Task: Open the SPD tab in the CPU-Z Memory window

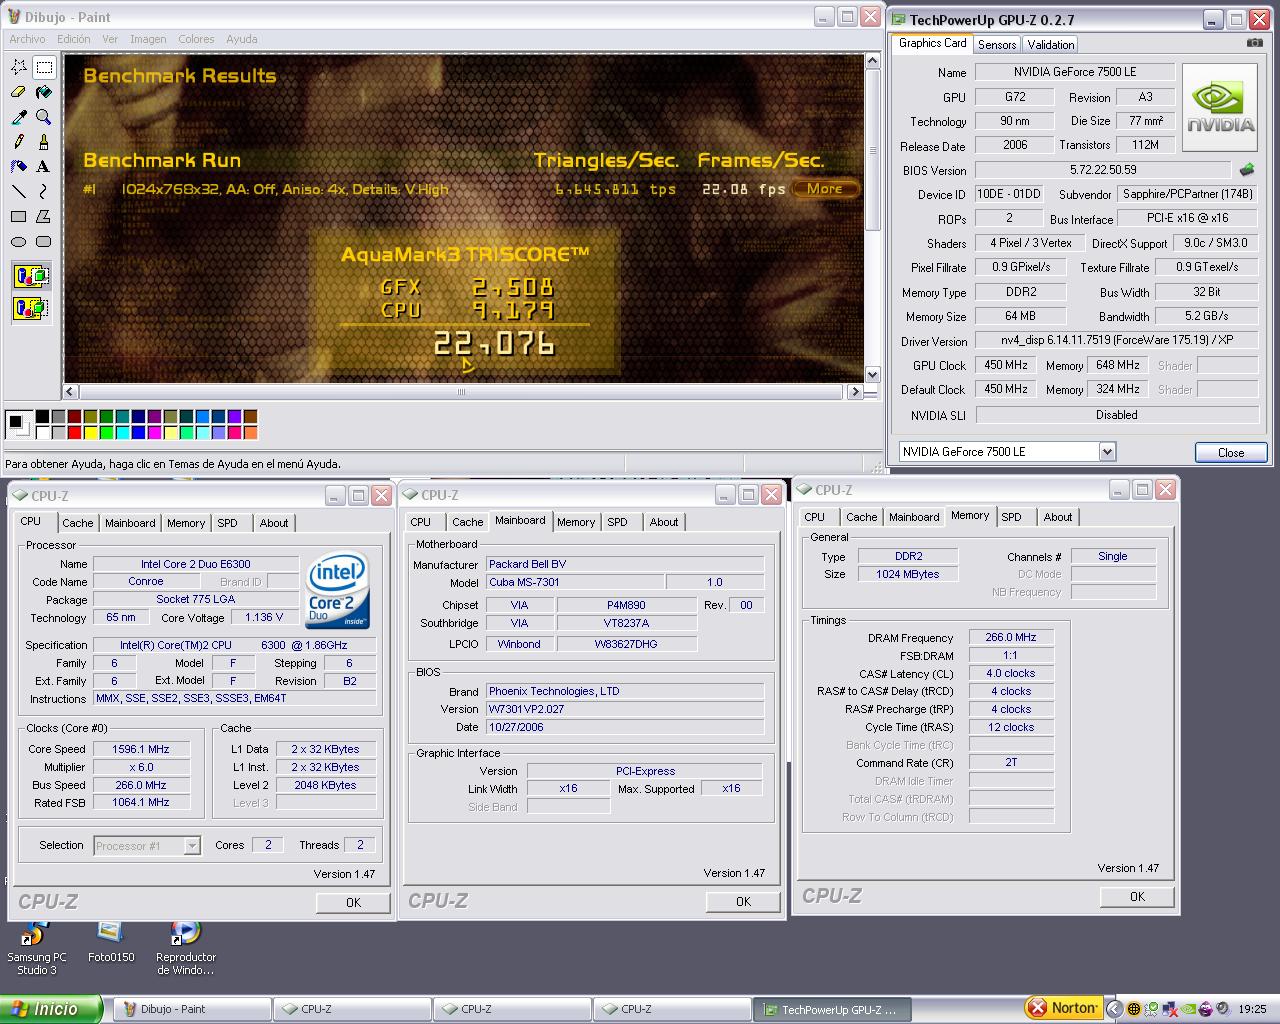Action: [1012, 517]
